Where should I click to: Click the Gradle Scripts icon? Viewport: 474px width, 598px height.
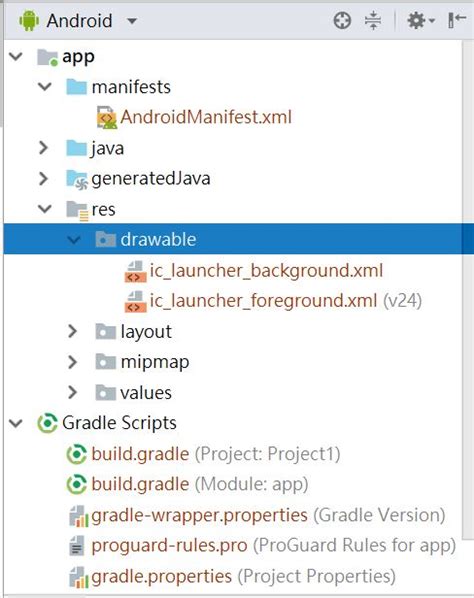pos(47,423)
